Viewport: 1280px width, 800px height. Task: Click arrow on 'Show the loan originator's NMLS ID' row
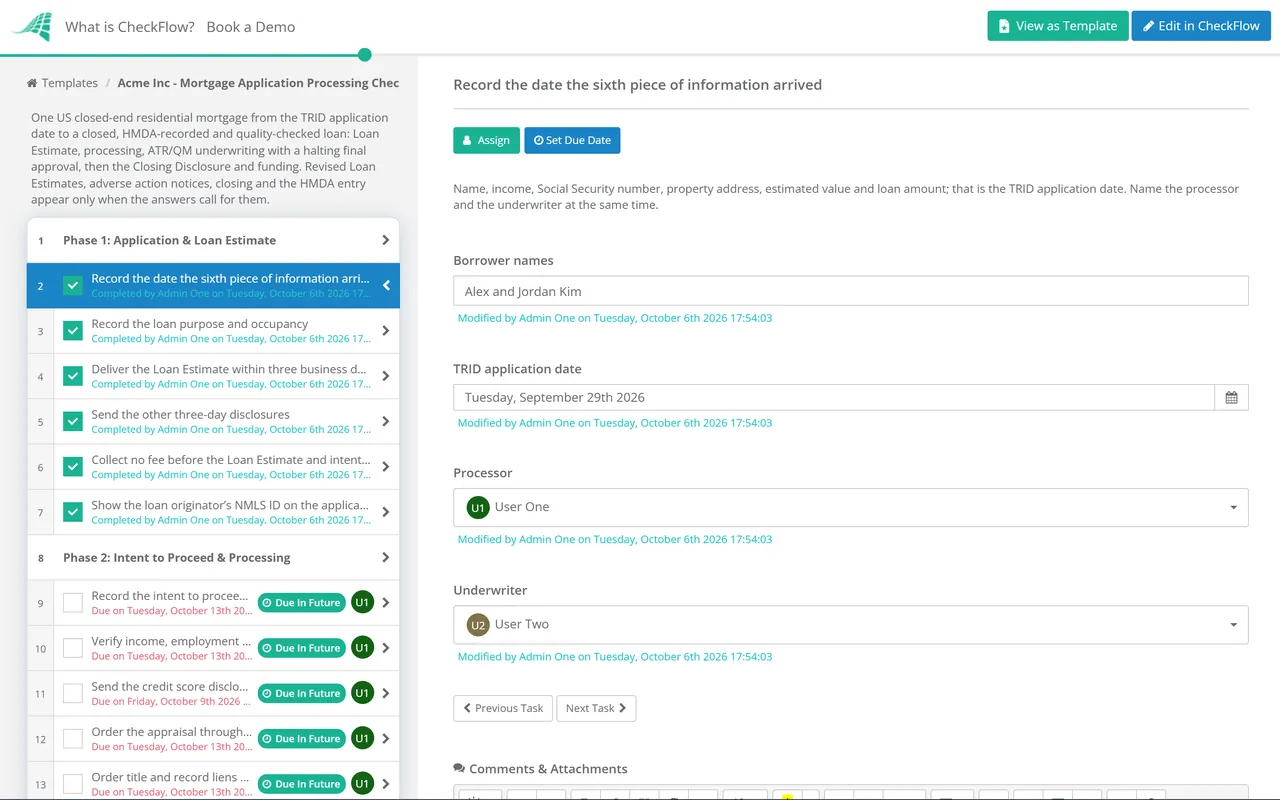pyautogui.click(x=386, y=512)
